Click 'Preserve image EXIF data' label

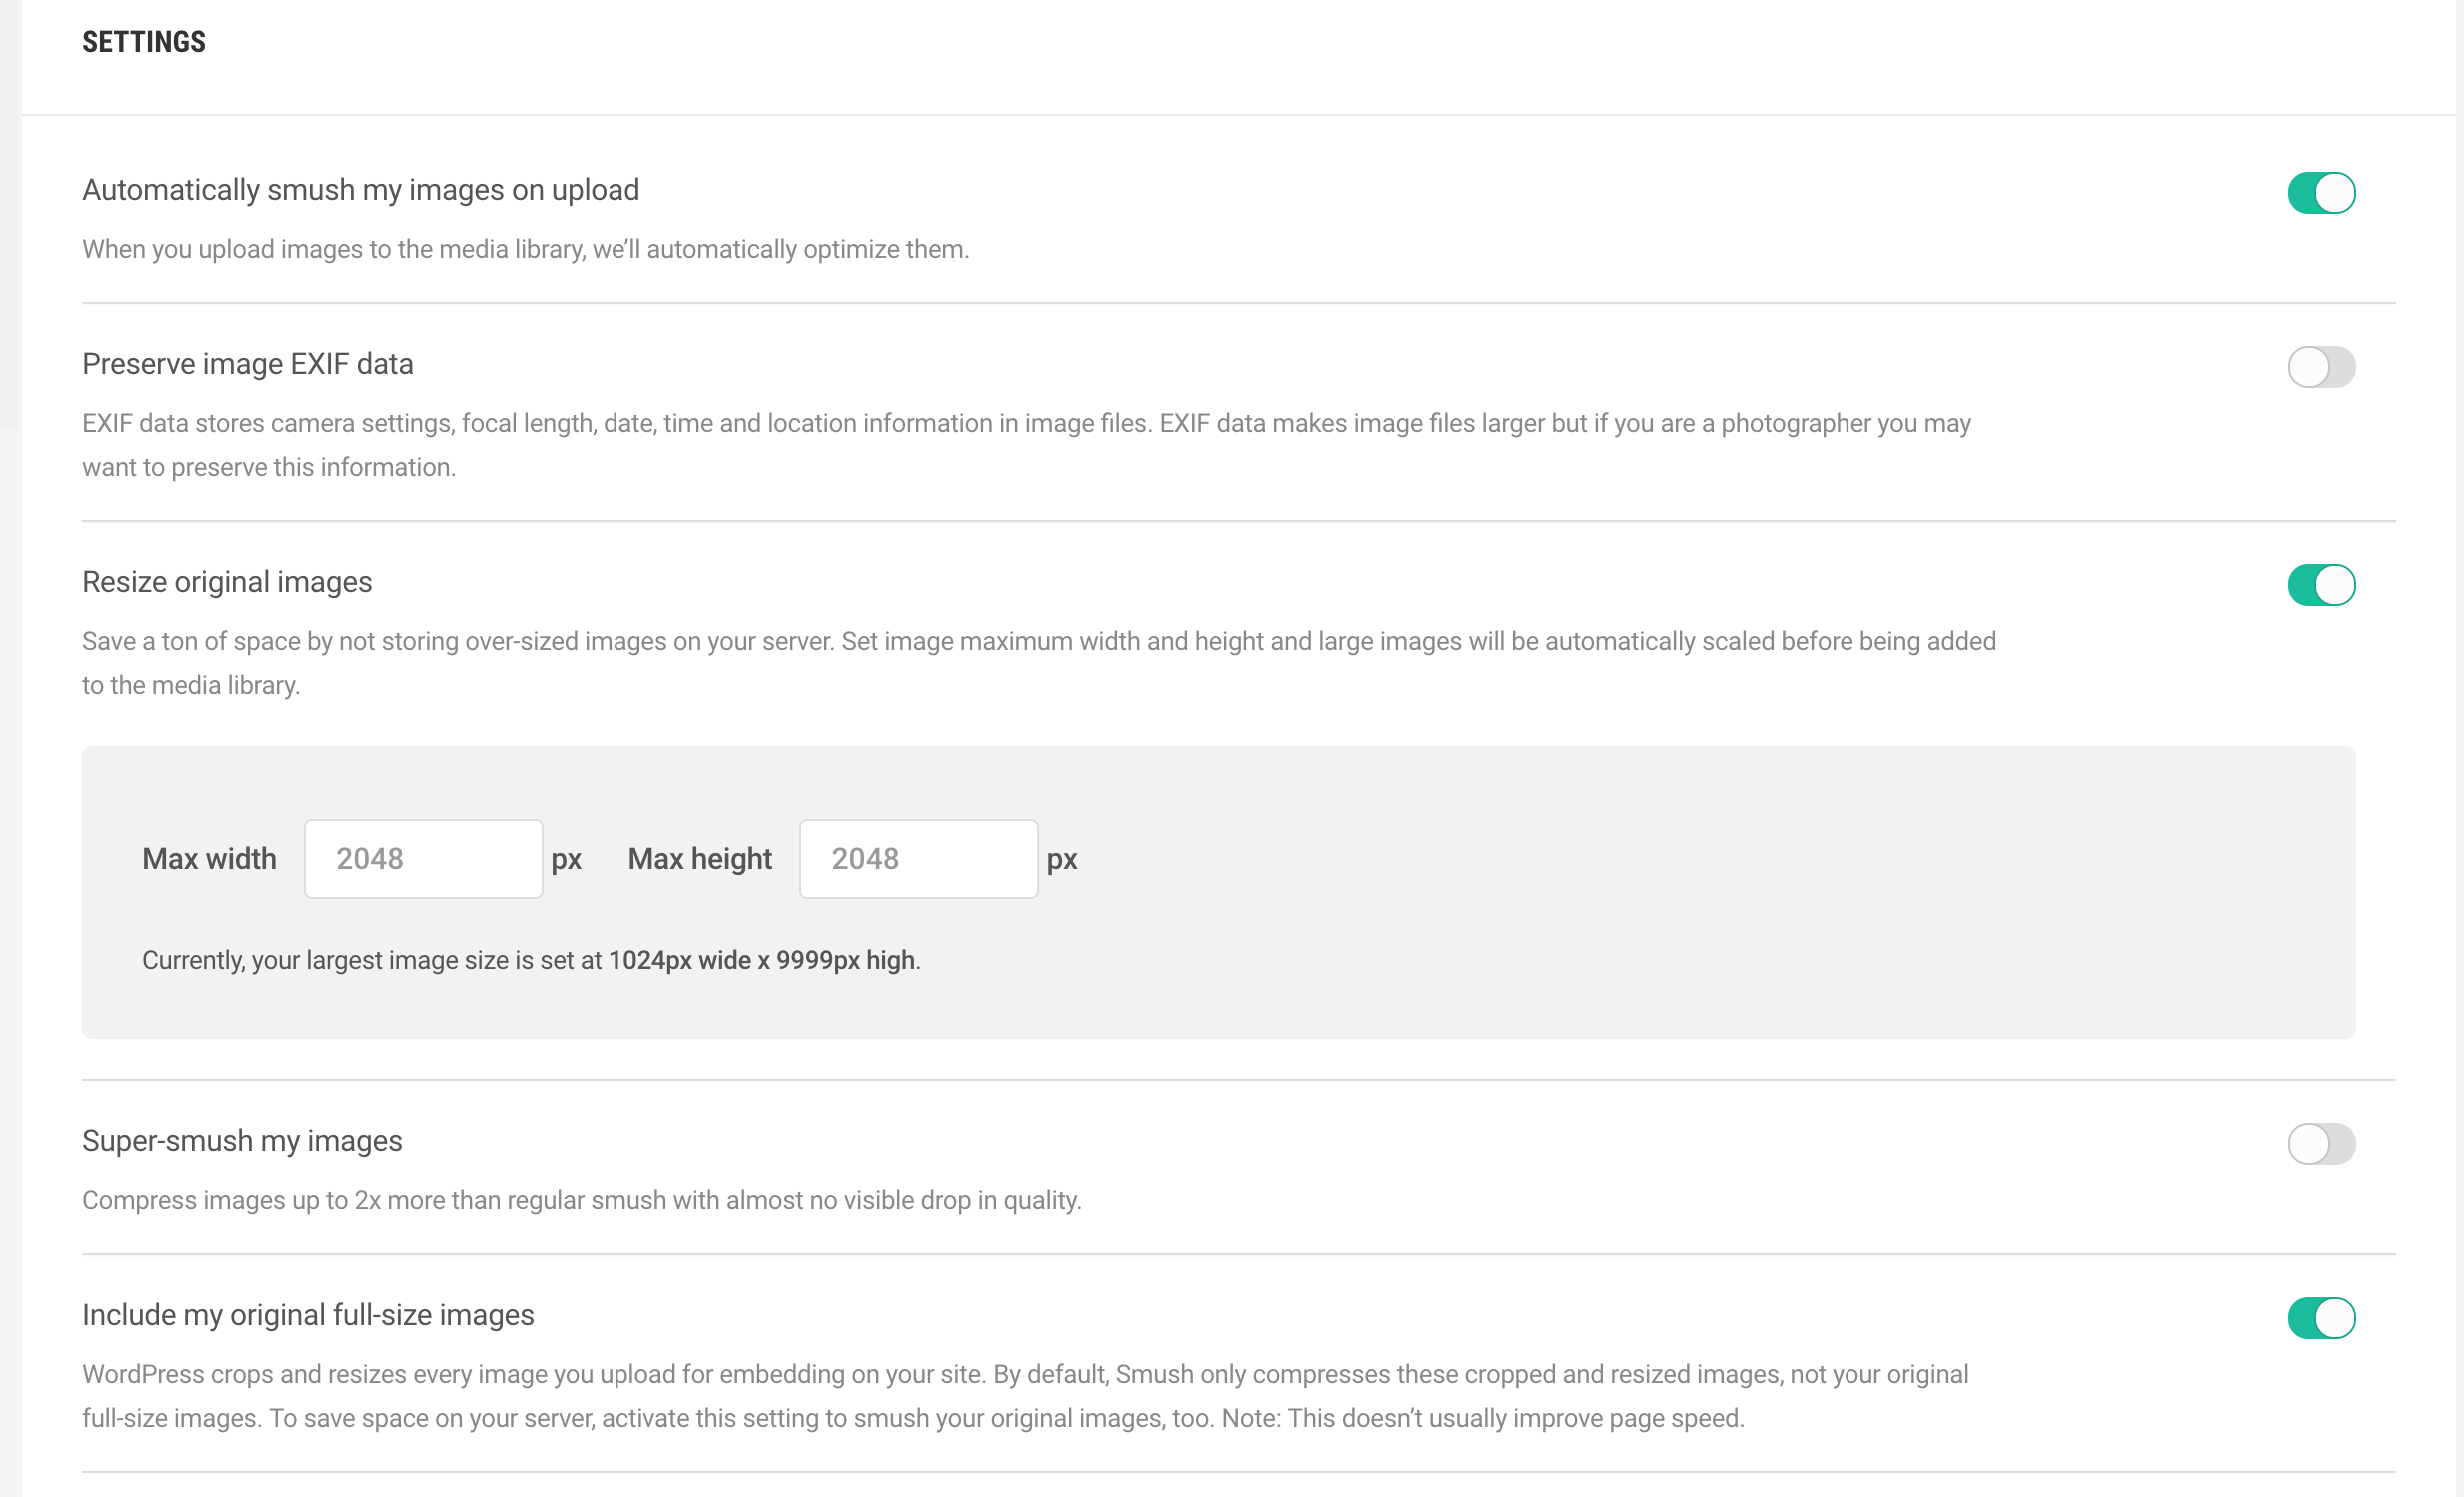[247, 364]
